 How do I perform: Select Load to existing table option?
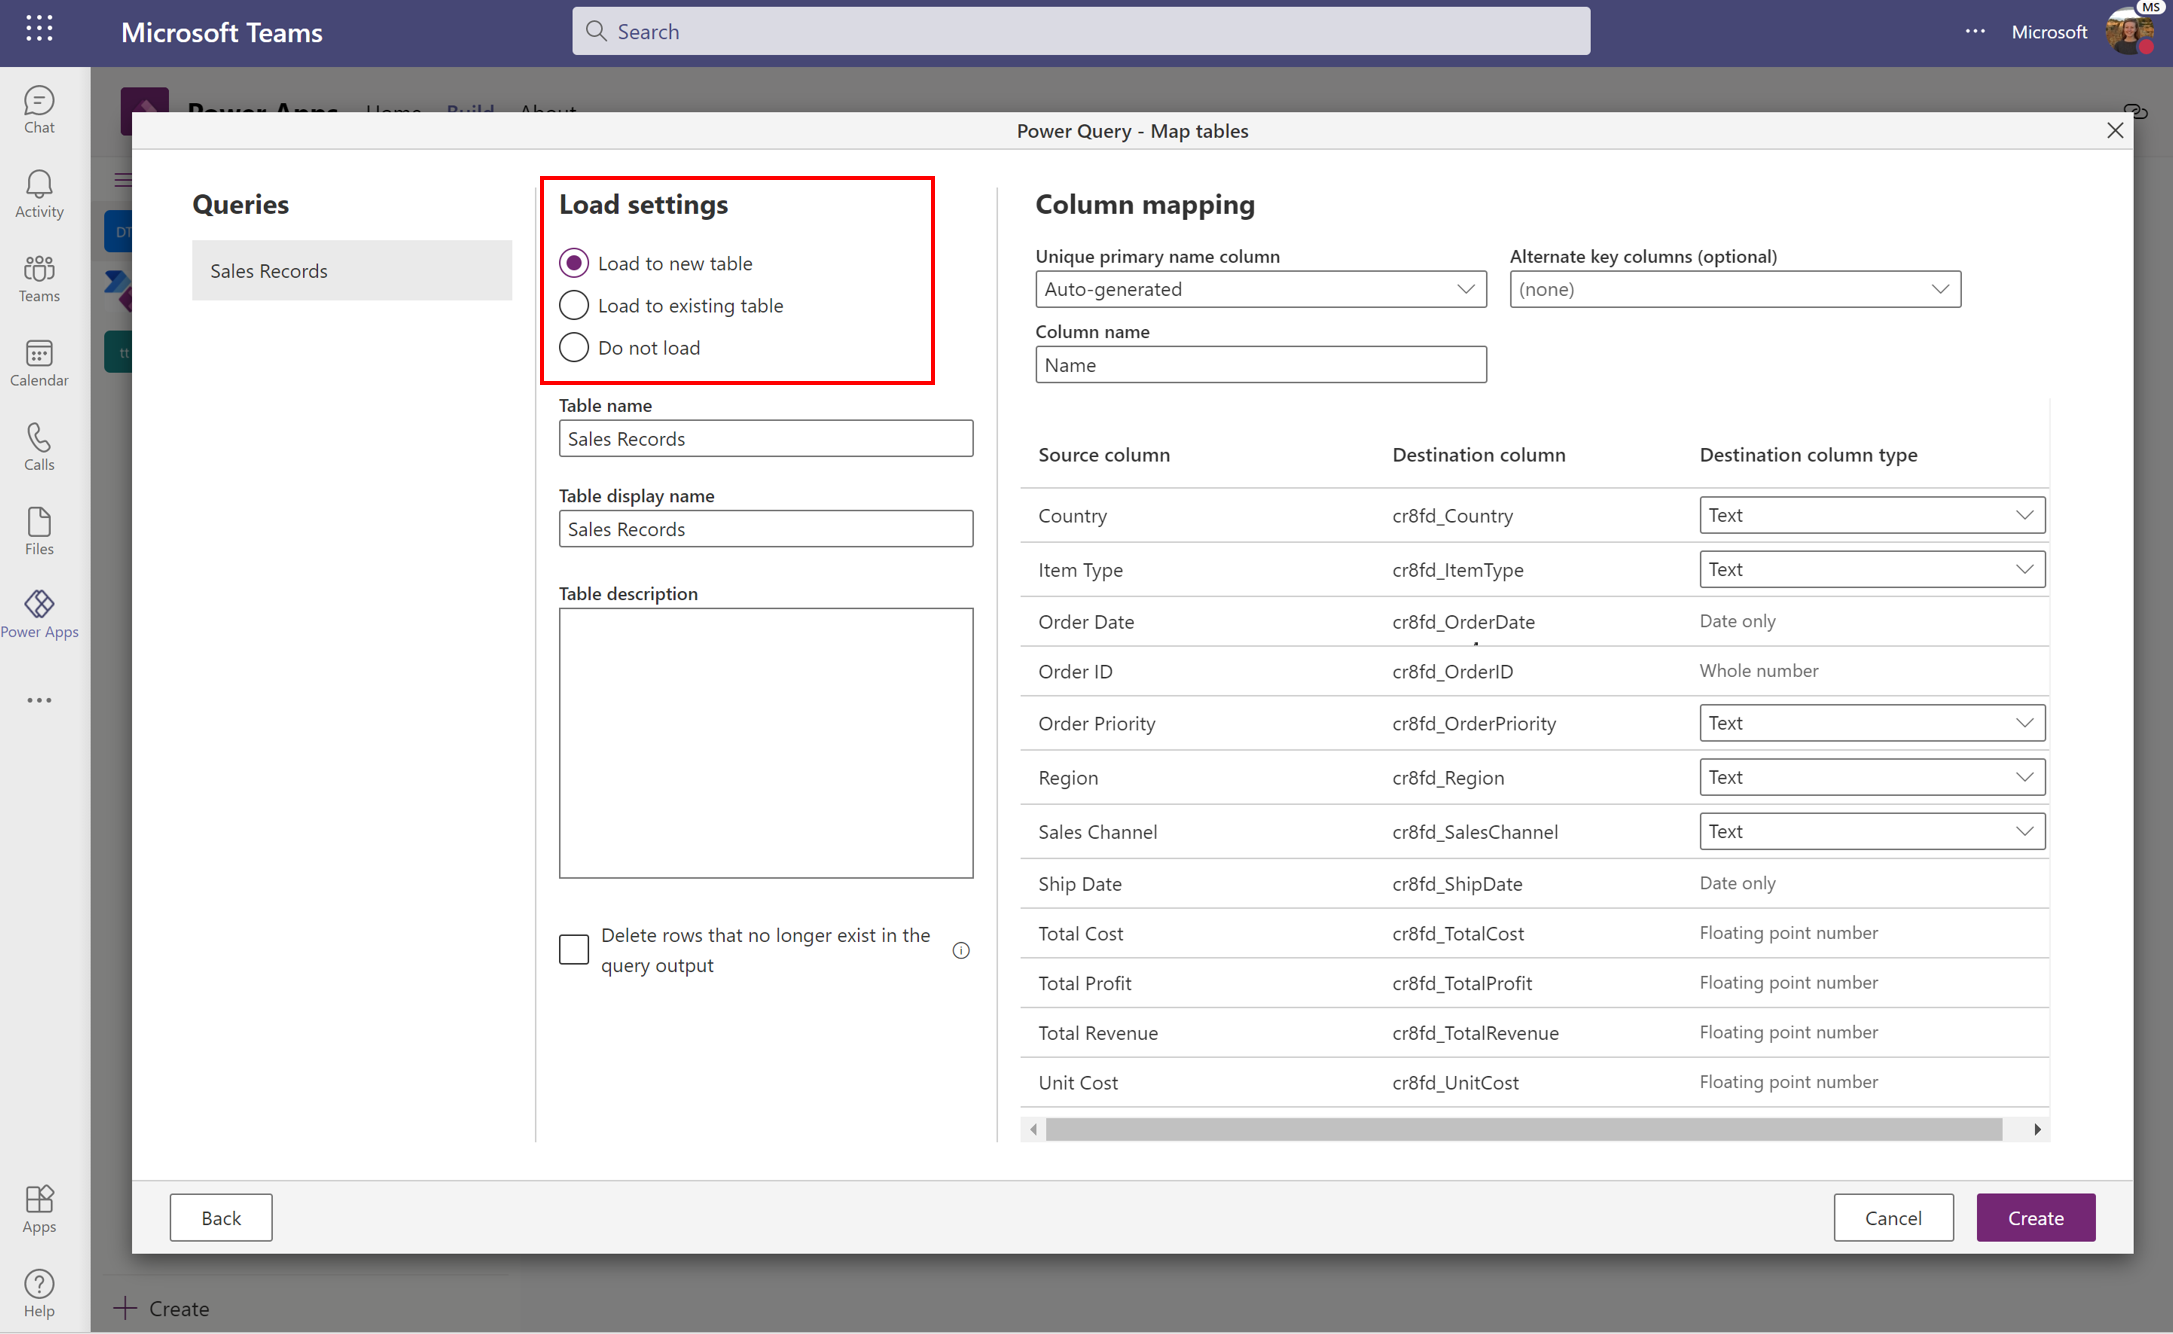[x=573, y=304]
